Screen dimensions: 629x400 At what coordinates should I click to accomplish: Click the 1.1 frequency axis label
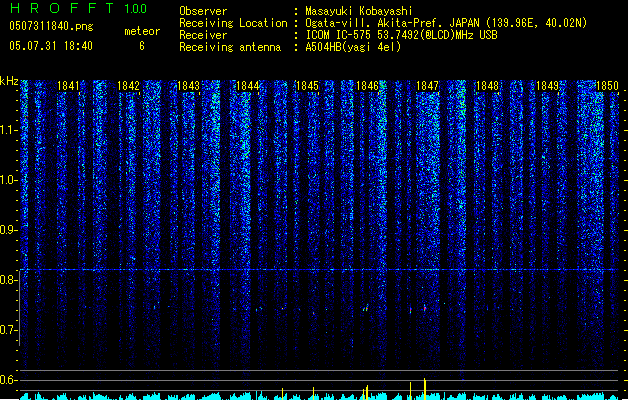pyautogui.click(x=8, y=130)
